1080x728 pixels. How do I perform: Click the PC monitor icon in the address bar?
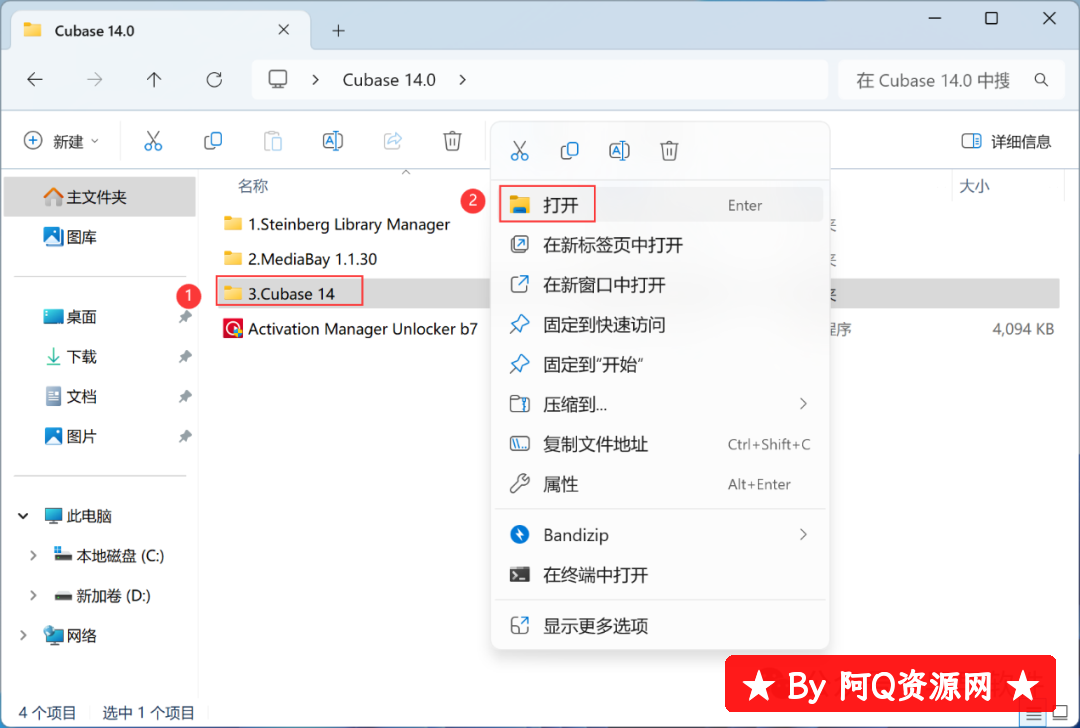point(278,79)
